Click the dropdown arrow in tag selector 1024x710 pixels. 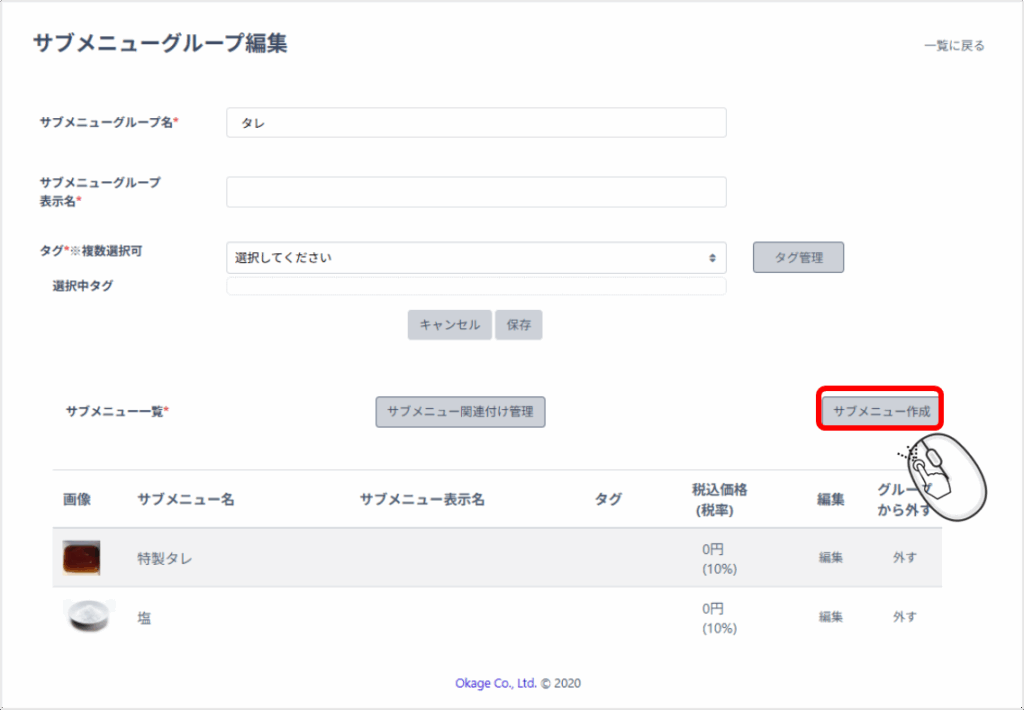coord(712,258)
